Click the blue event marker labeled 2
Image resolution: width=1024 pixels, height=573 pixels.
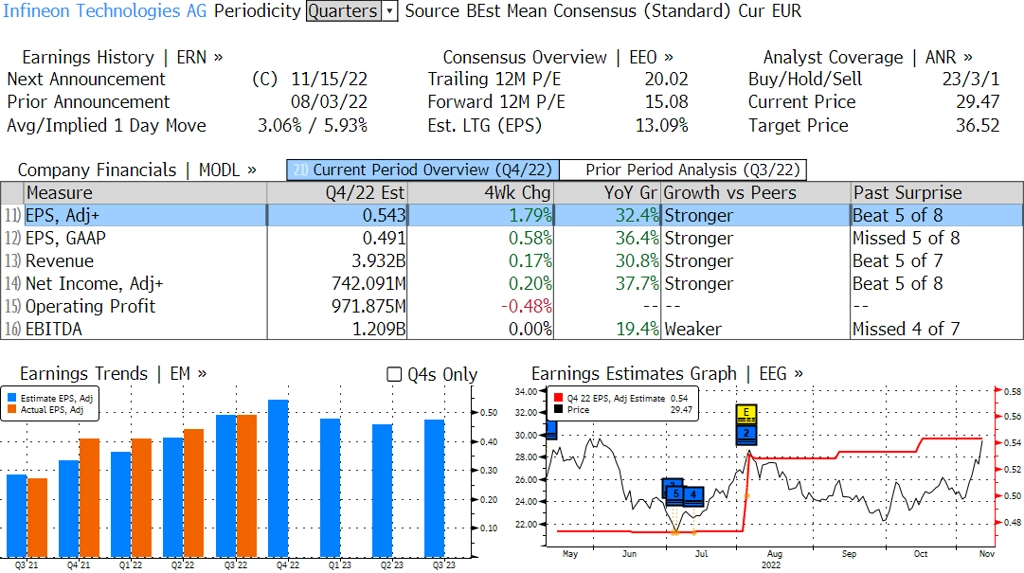[x=746, y=433]
